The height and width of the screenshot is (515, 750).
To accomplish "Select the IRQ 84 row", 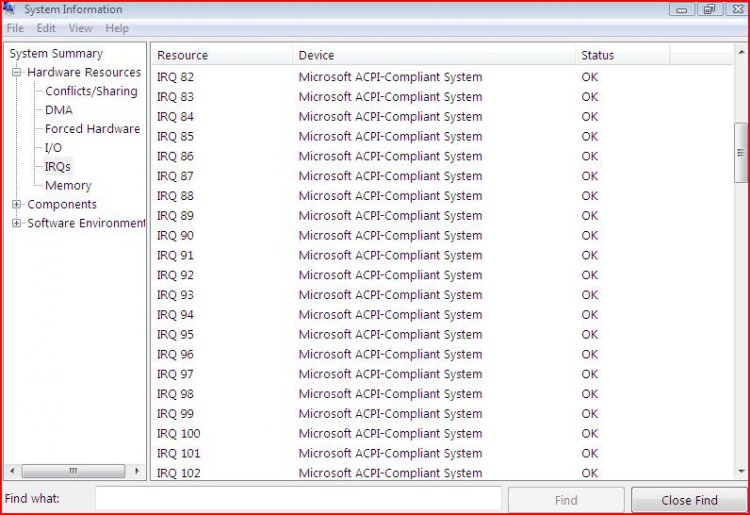I will [441, 117].
